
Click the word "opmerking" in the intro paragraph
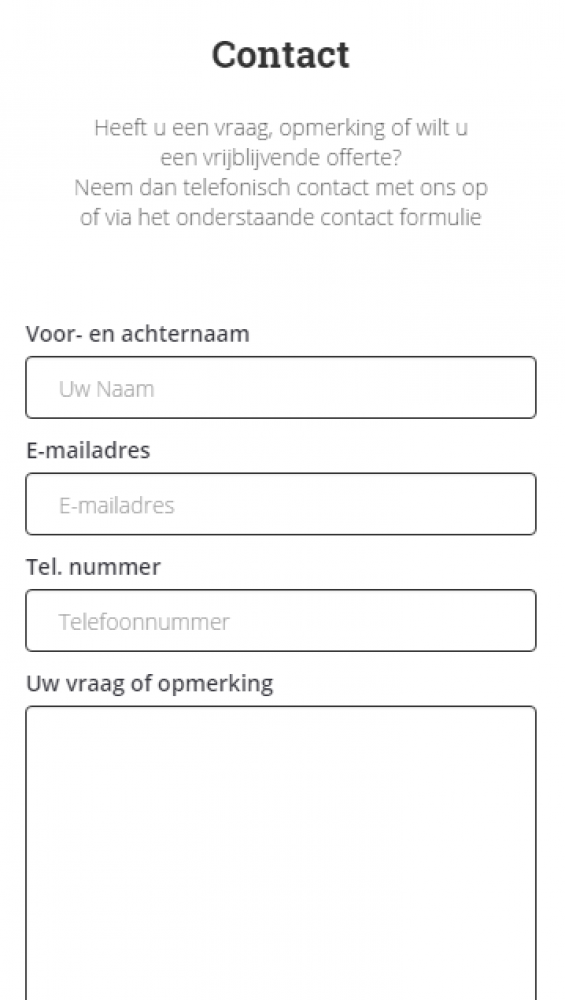tap(332, 129)
